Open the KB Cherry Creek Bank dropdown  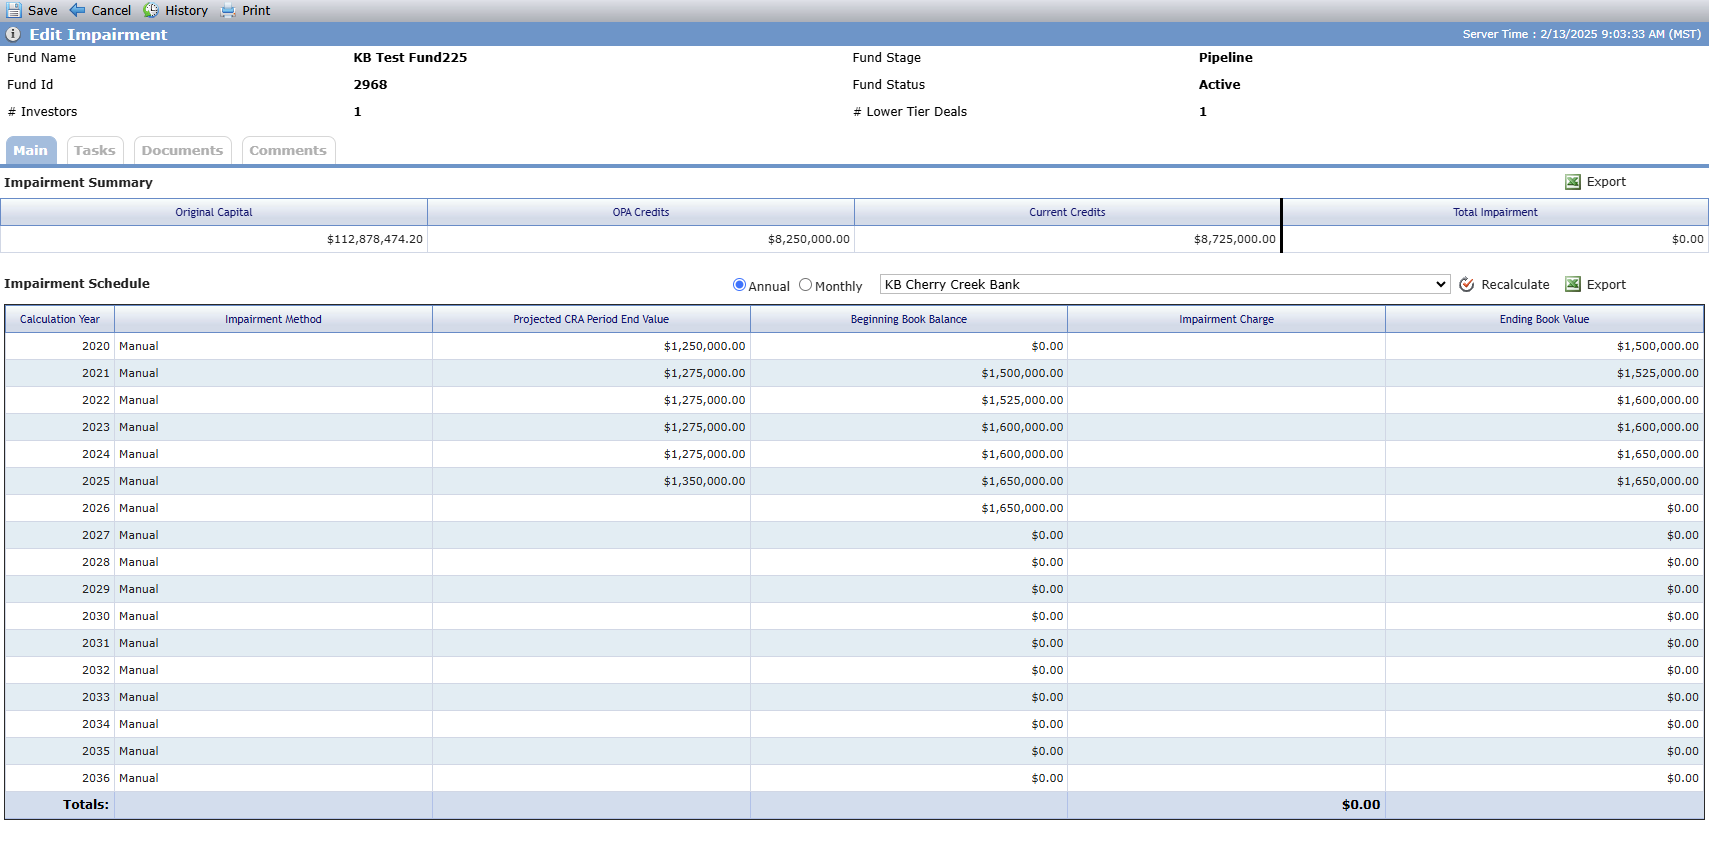click(1165, 285)
